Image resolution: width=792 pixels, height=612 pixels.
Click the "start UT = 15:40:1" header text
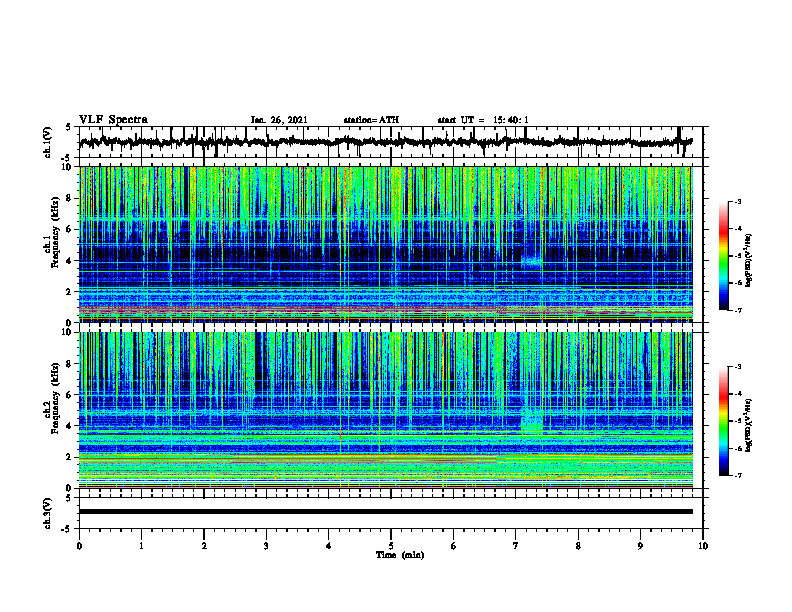pyautogui.click(x=483, y=120)
